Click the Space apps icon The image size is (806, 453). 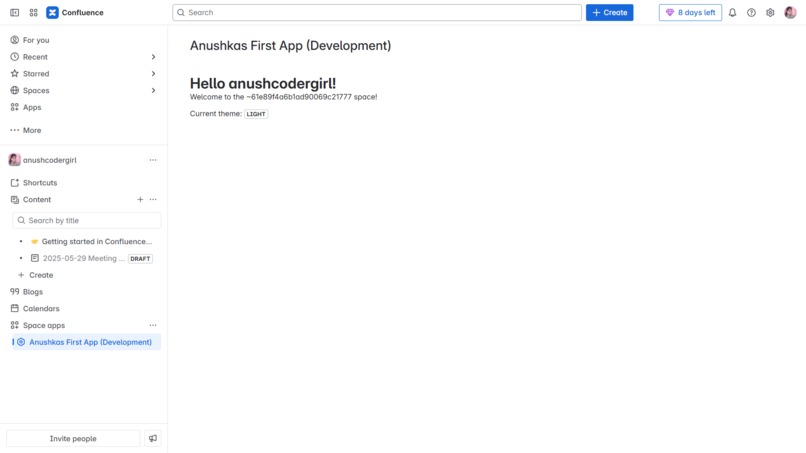(x=14, y=325)
